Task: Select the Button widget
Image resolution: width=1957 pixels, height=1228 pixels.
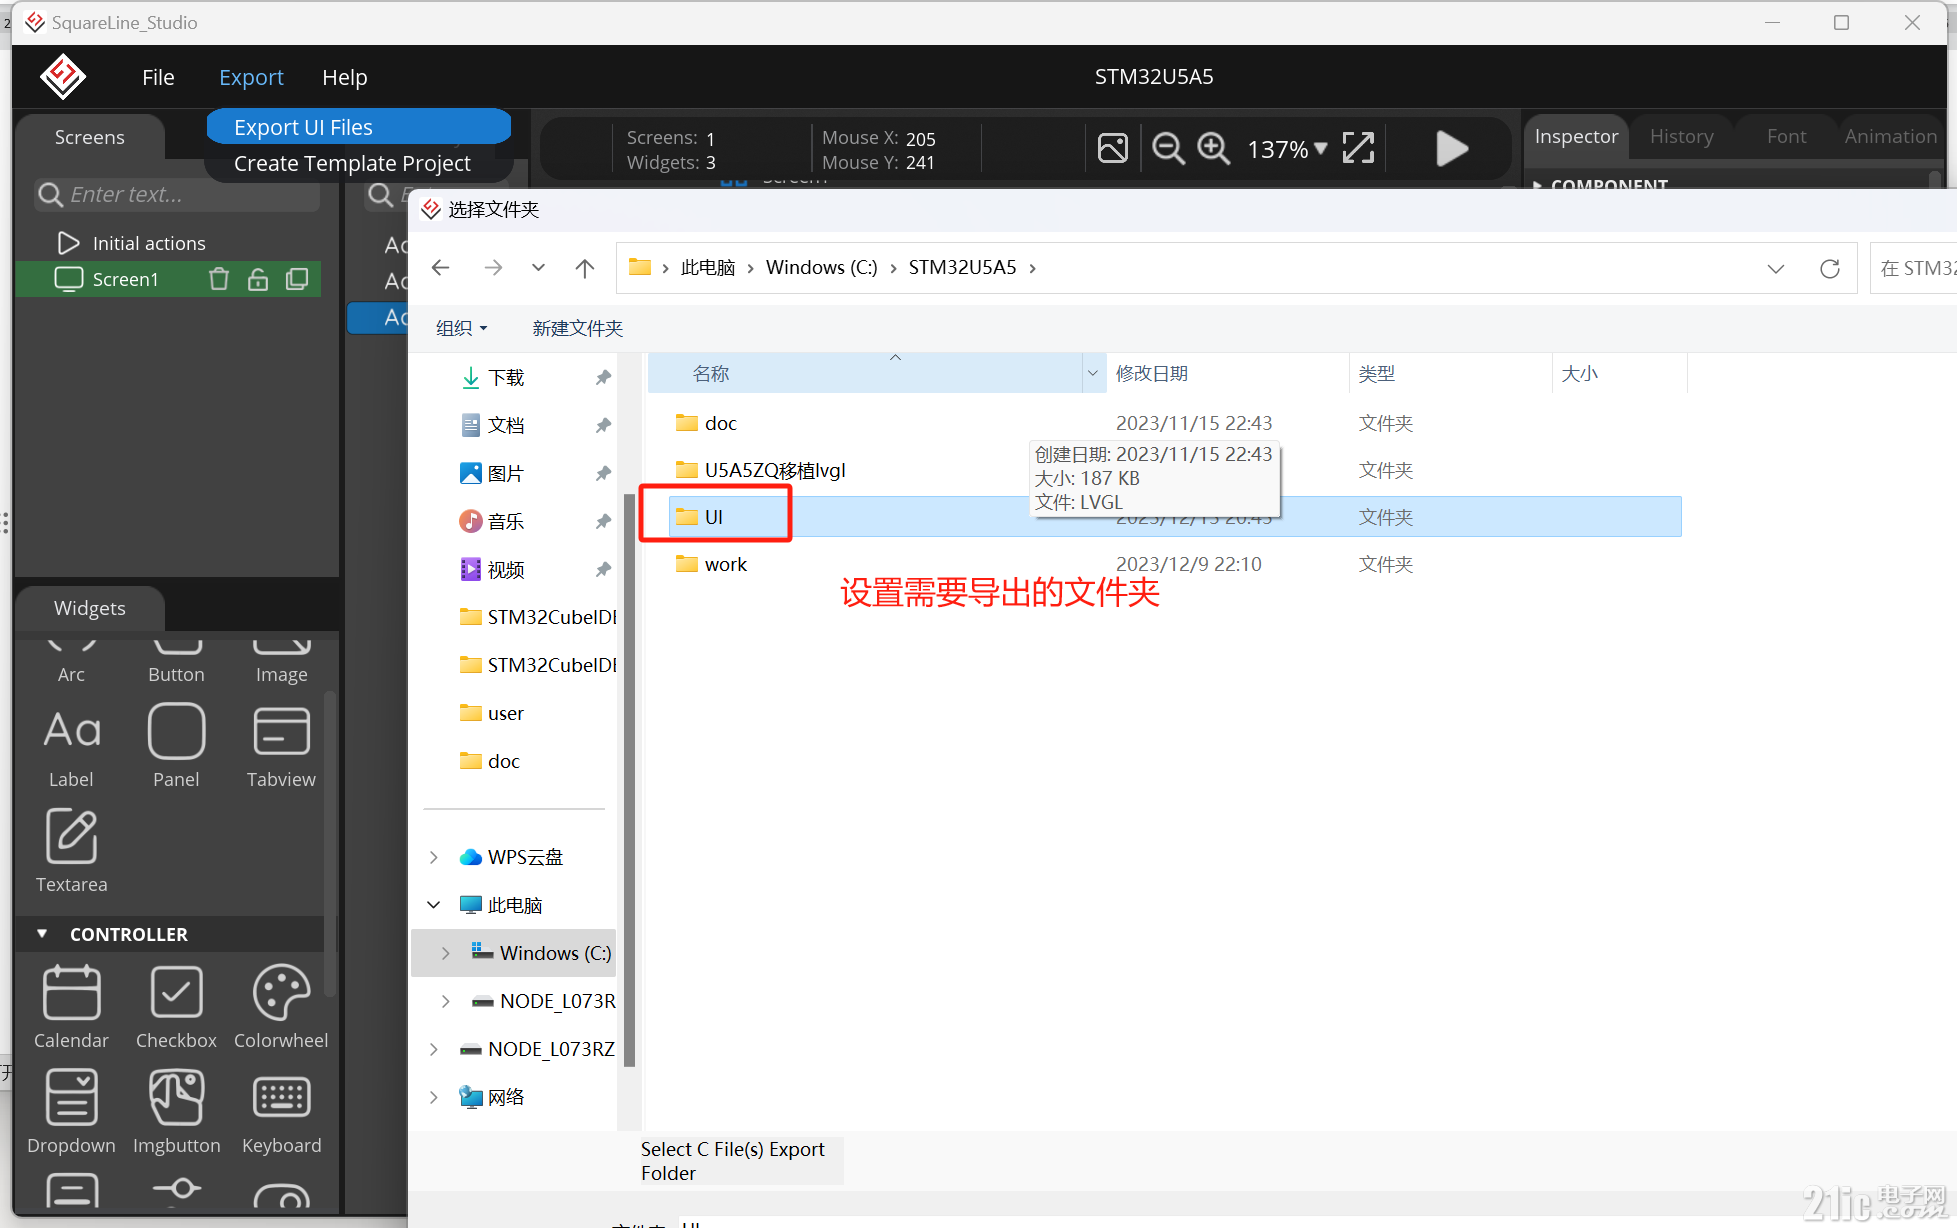Action: tap(176, 661)
